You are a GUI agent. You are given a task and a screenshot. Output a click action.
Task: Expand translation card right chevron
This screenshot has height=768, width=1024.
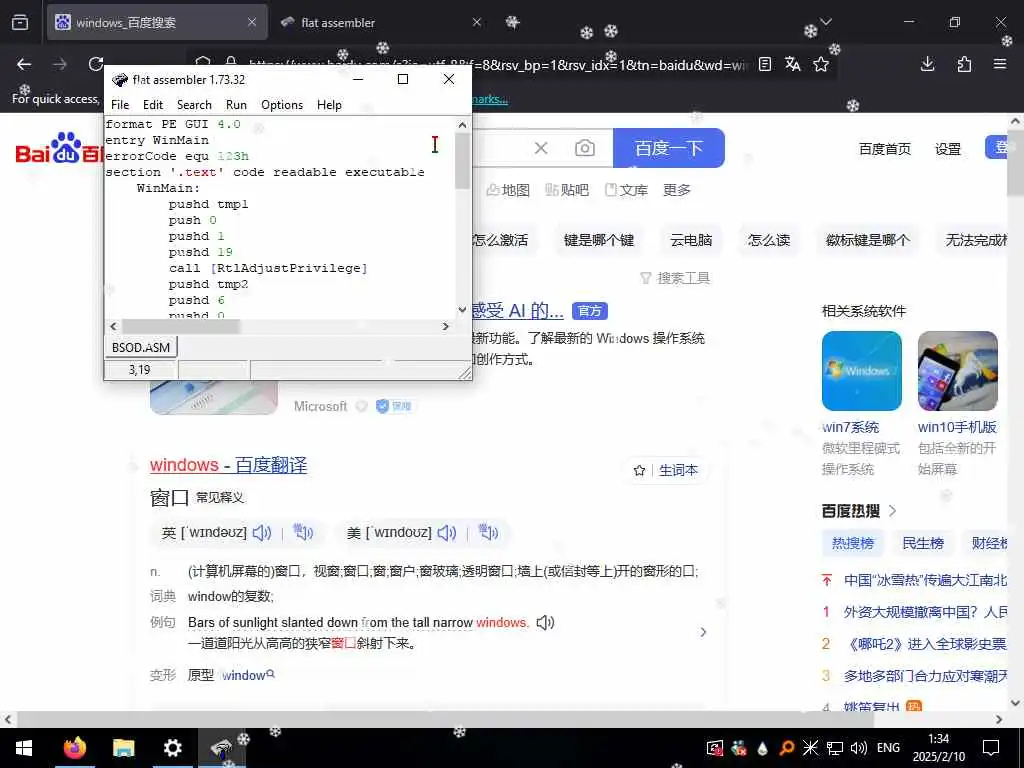click(703, 632)
